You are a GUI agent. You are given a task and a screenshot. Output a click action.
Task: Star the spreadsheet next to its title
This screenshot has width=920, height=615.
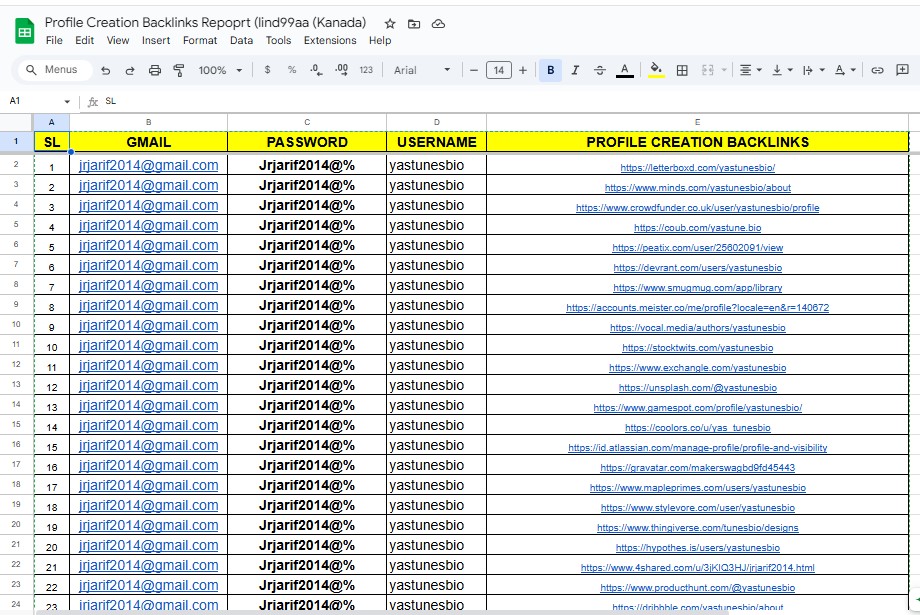coord(389,23)
